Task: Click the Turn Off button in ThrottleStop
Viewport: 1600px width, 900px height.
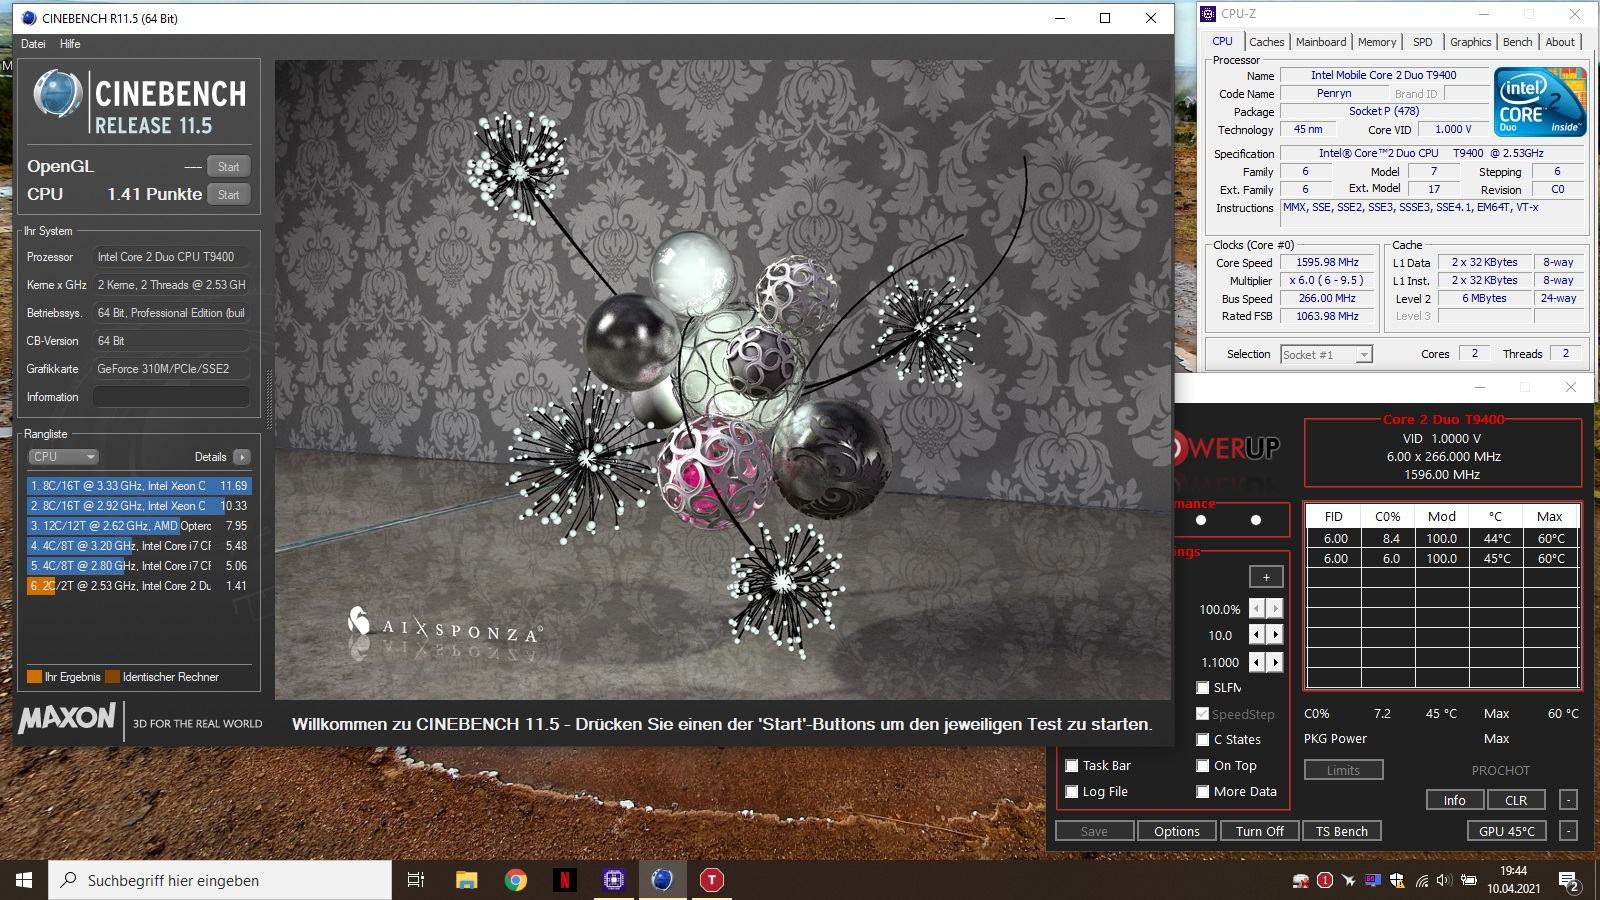Action: click(x=1259, y=831)
